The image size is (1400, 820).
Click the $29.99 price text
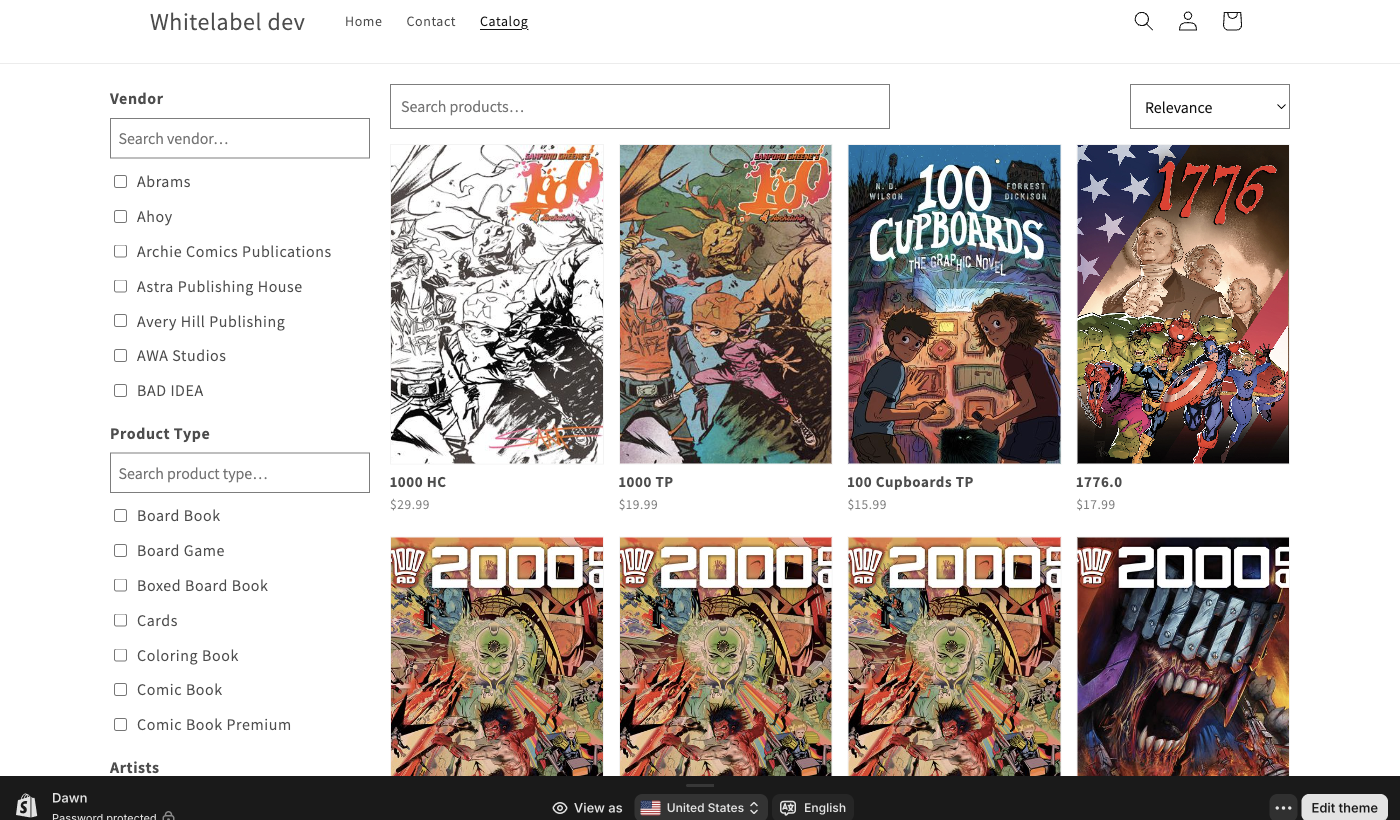pos(410,505)
